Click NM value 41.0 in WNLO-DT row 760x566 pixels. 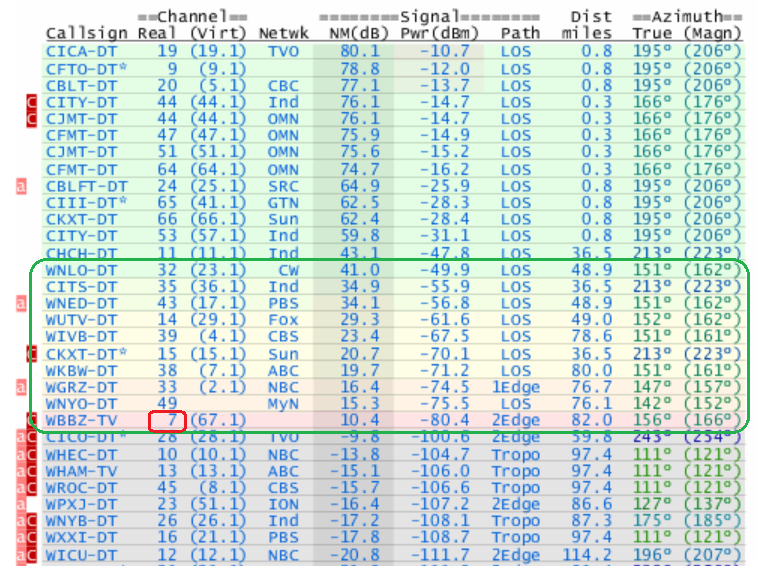point(359,270)
